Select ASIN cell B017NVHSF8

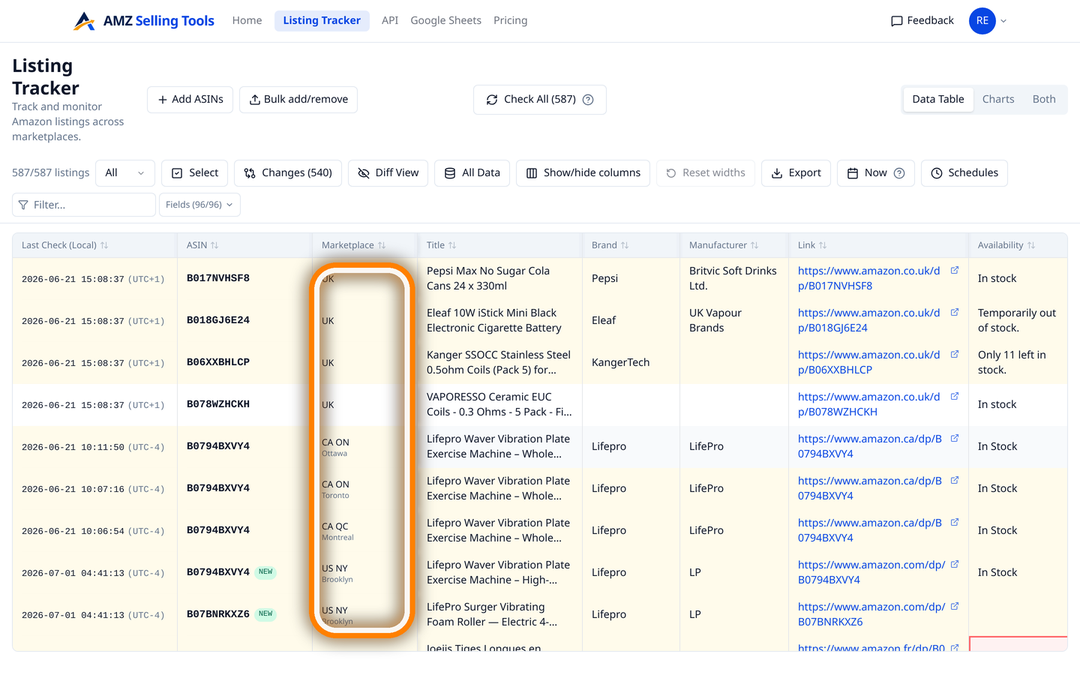point(218,278)
